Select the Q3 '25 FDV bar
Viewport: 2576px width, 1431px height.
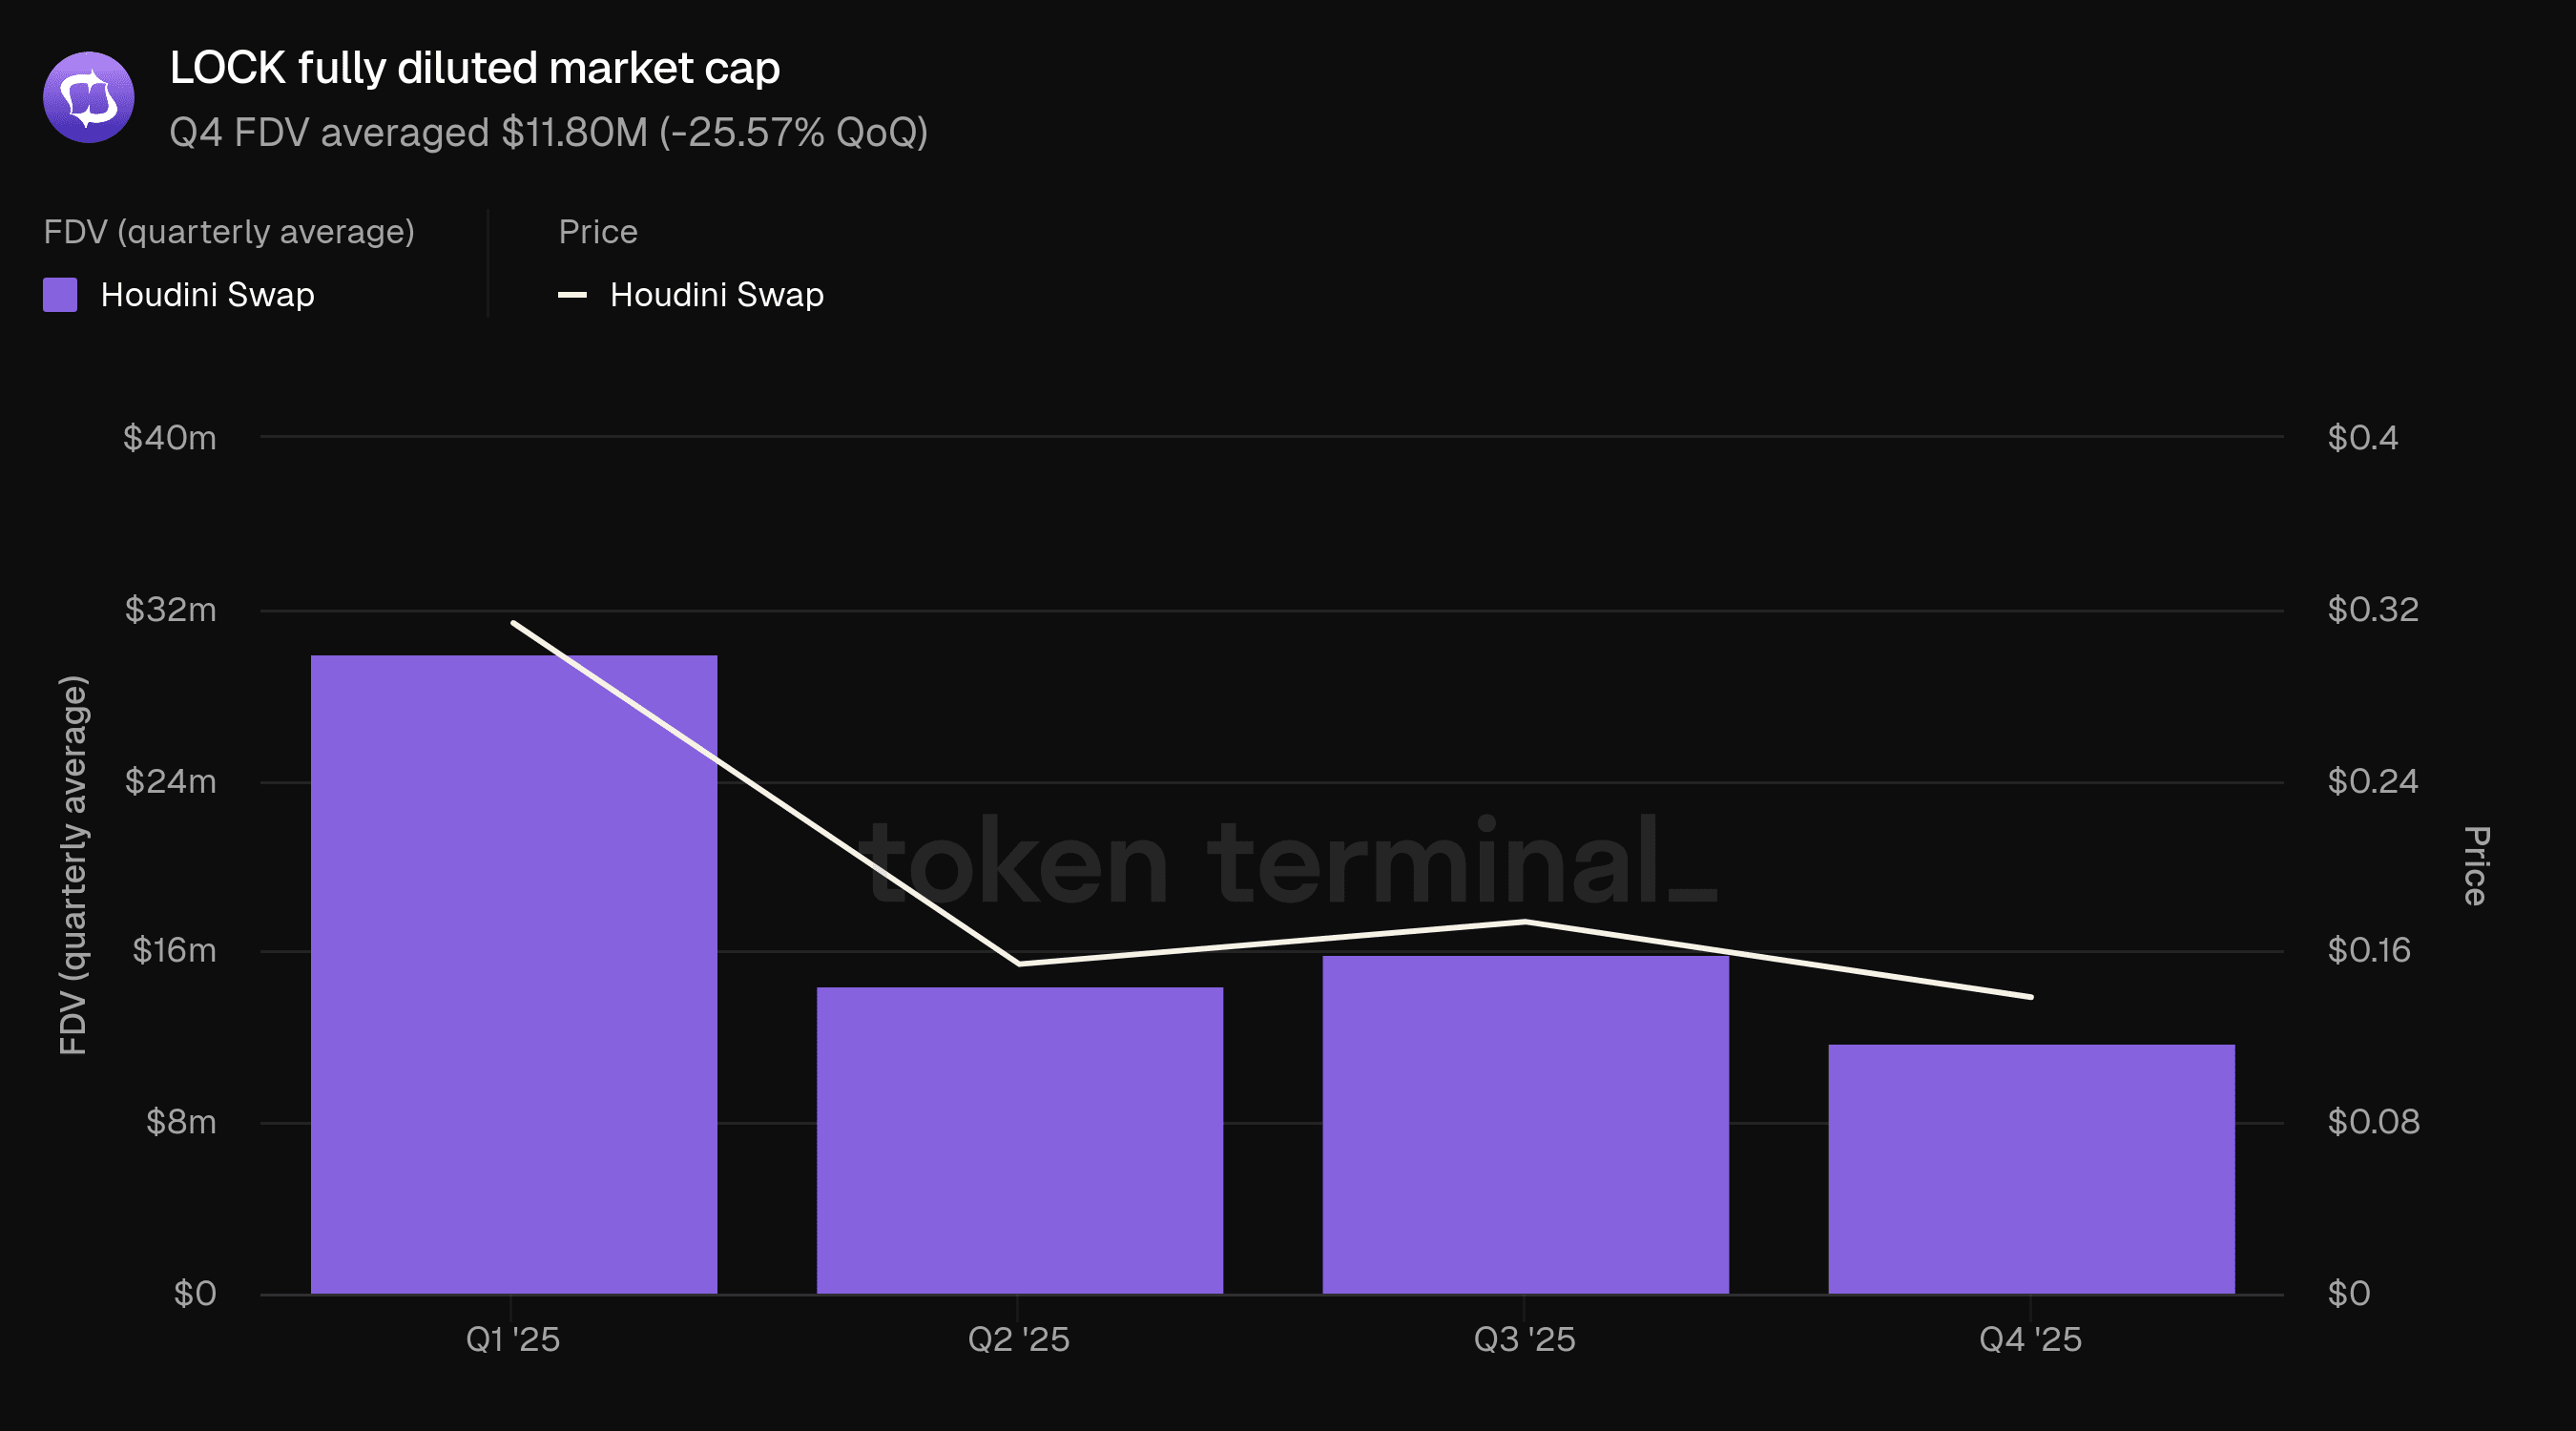tap(1525, 1124)
